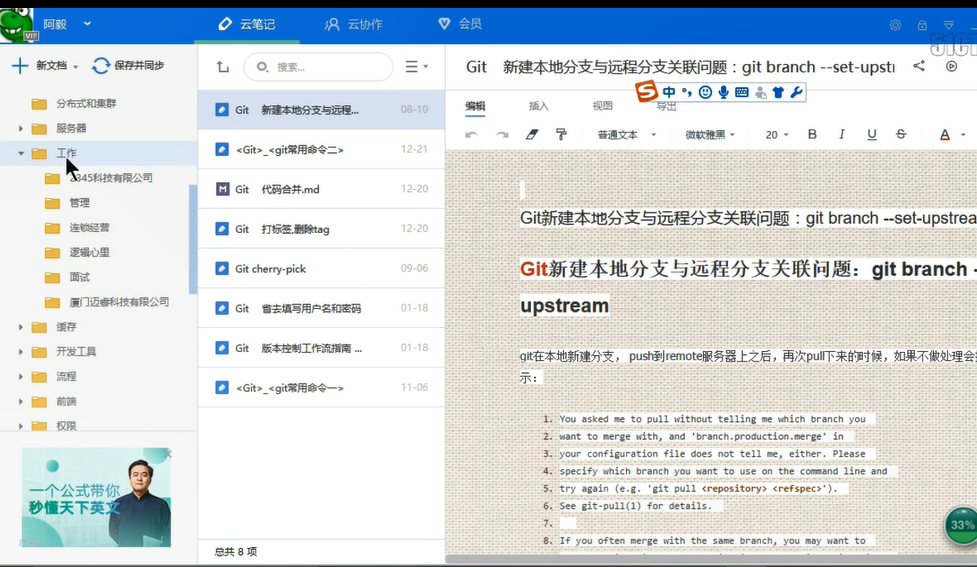
Task: Expand the 前端 folder
Action: tap(21, 401)
